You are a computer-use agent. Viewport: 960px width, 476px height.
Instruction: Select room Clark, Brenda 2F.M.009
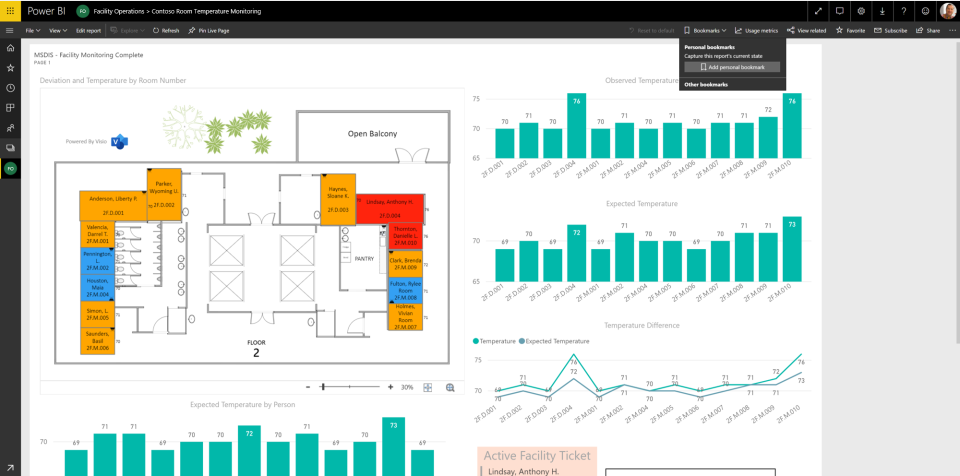click(405, 263)
